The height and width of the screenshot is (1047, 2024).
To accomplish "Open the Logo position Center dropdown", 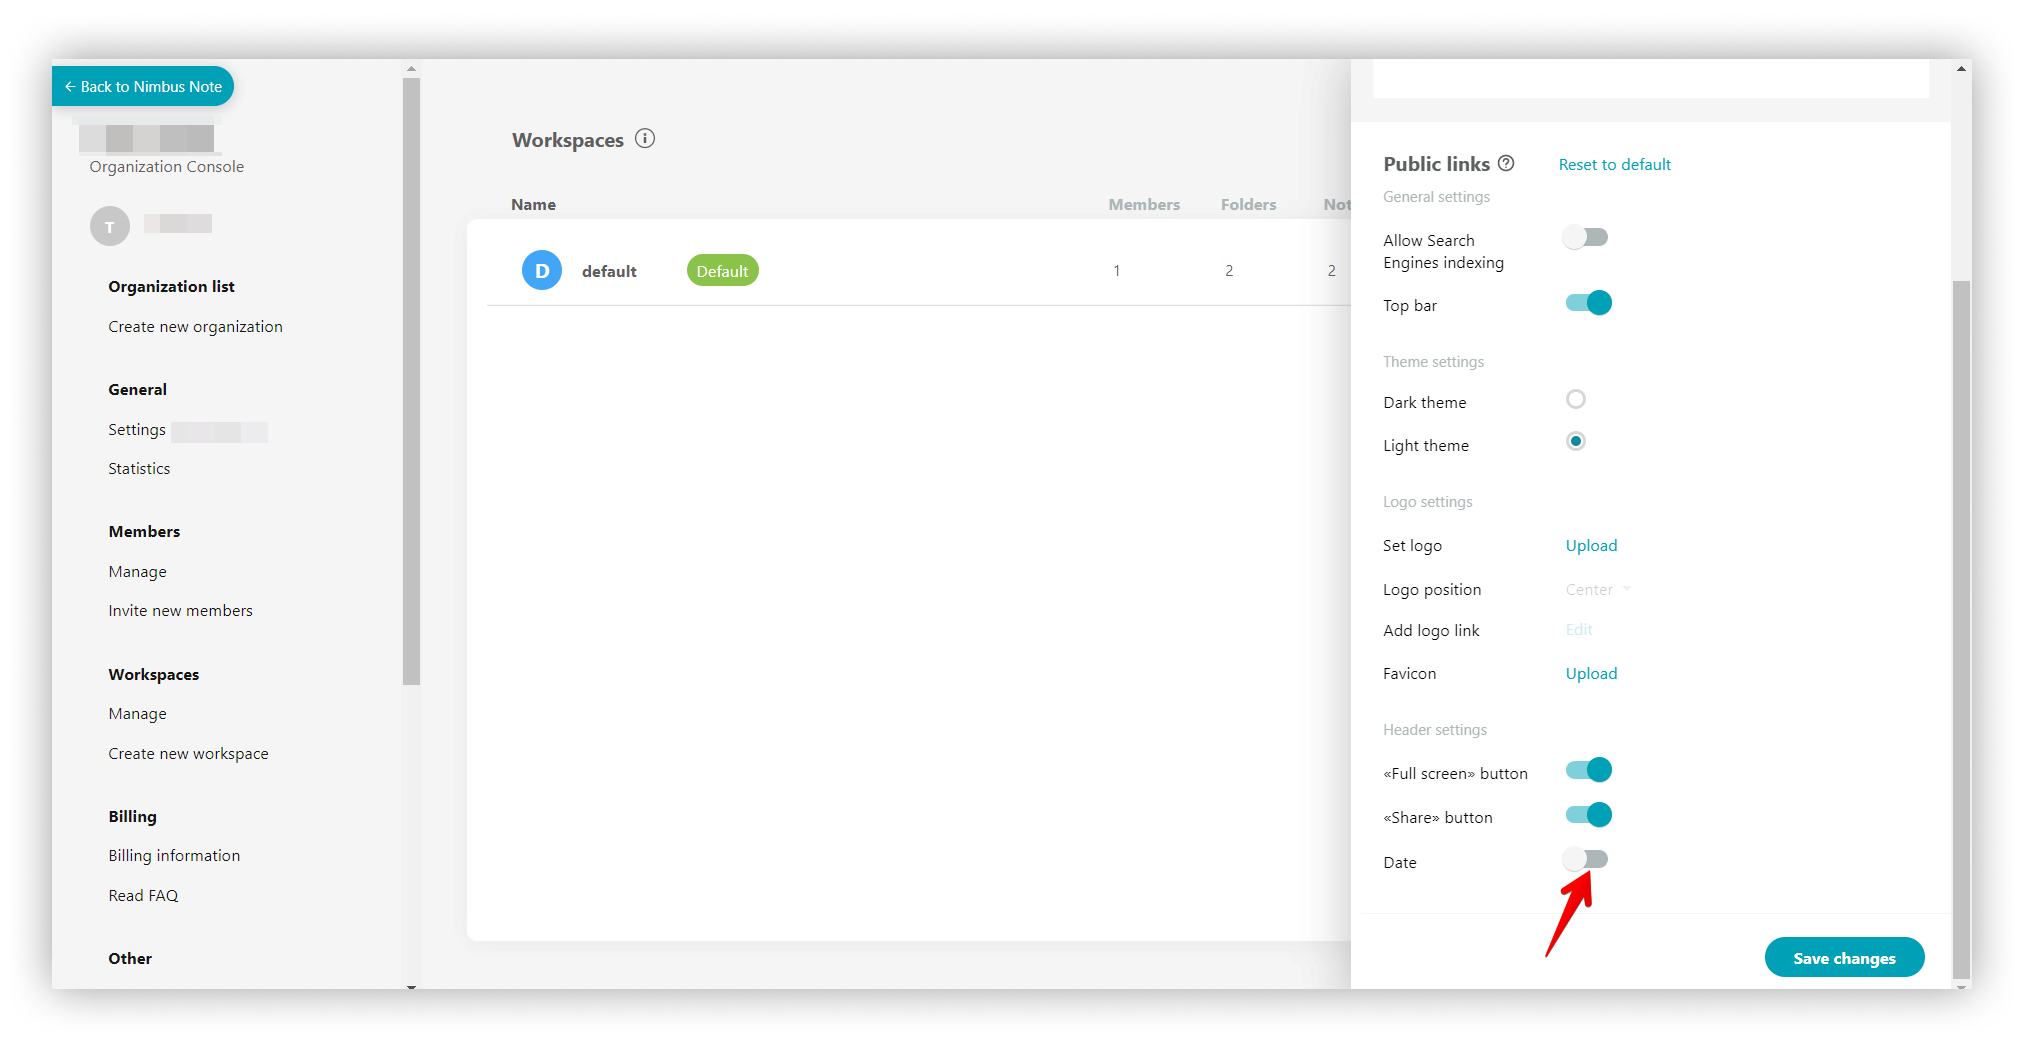I will click(x=1598, y=590).
